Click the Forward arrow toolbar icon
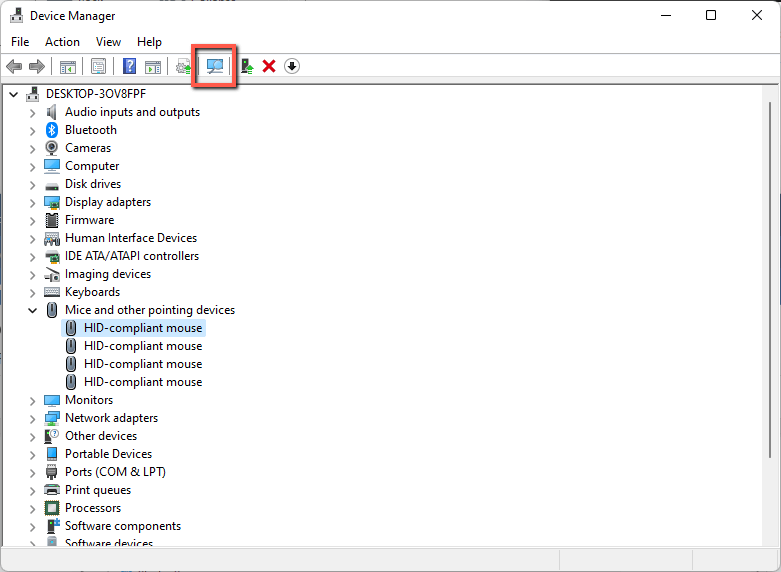This screenshot has width=781, height=572. [x=37, y=66]
